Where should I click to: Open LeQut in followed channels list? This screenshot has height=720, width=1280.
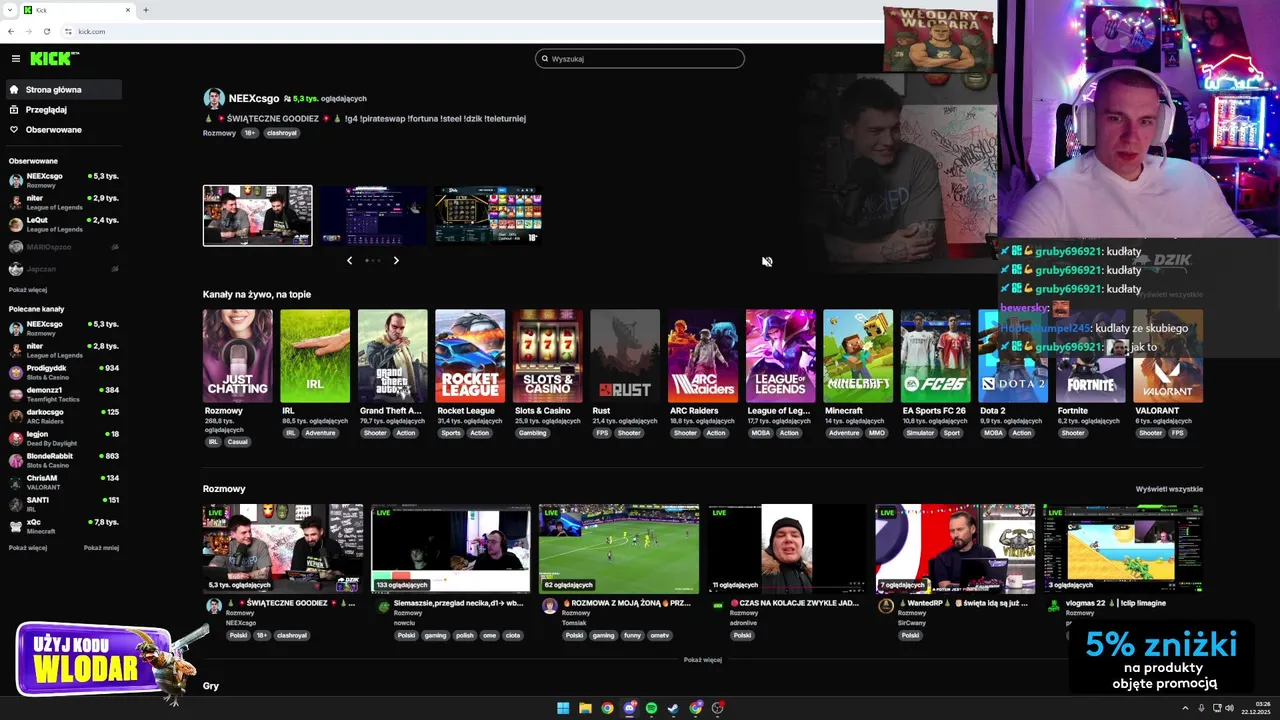pyautogui.click(x=64, y=224)
